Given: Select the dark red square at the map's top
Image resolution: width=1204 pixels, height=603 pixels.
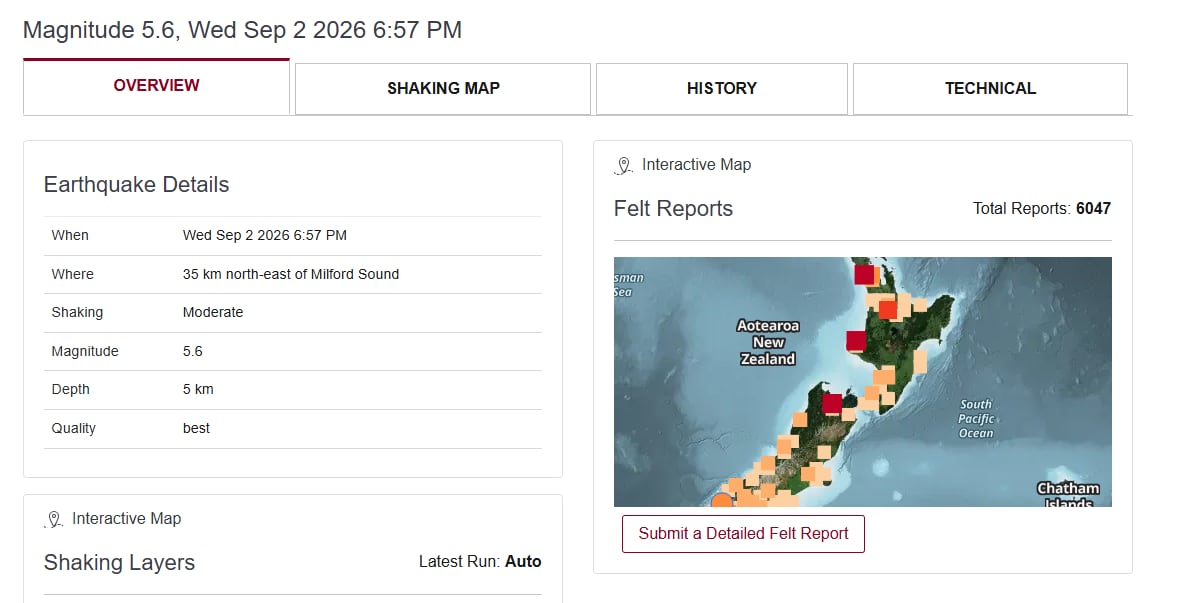Looking at the screenshot, I should coord(864,273).
